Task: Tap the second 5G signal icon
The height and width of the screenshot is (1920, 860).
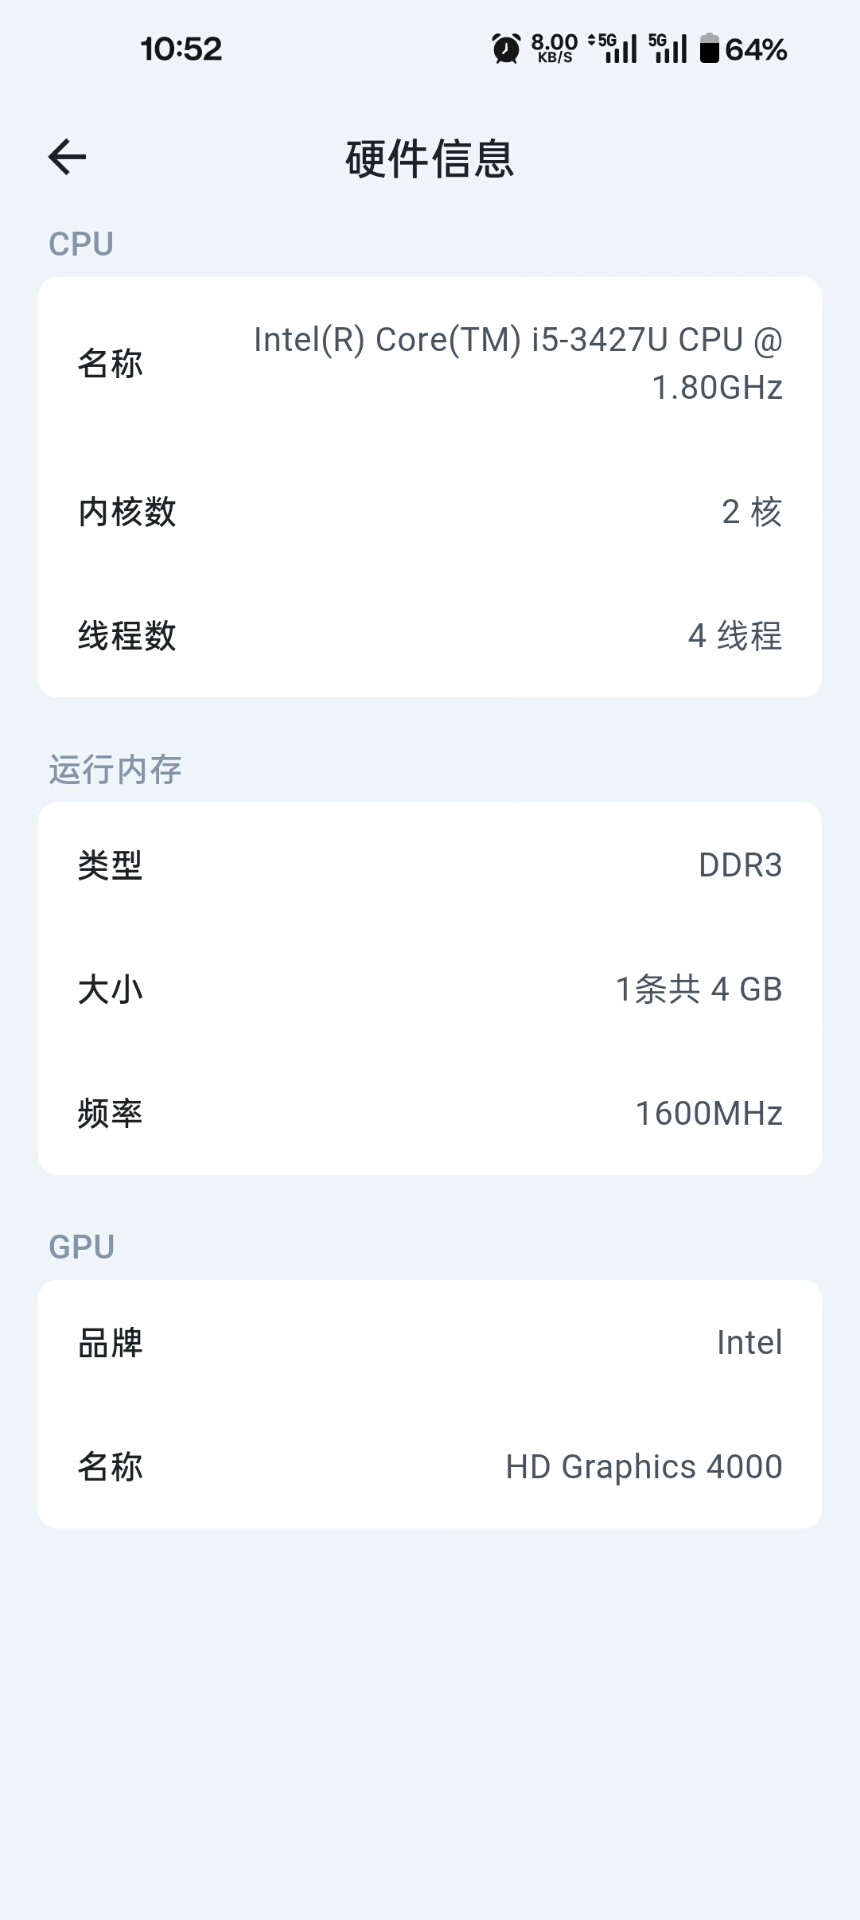Action: (668, 48)
